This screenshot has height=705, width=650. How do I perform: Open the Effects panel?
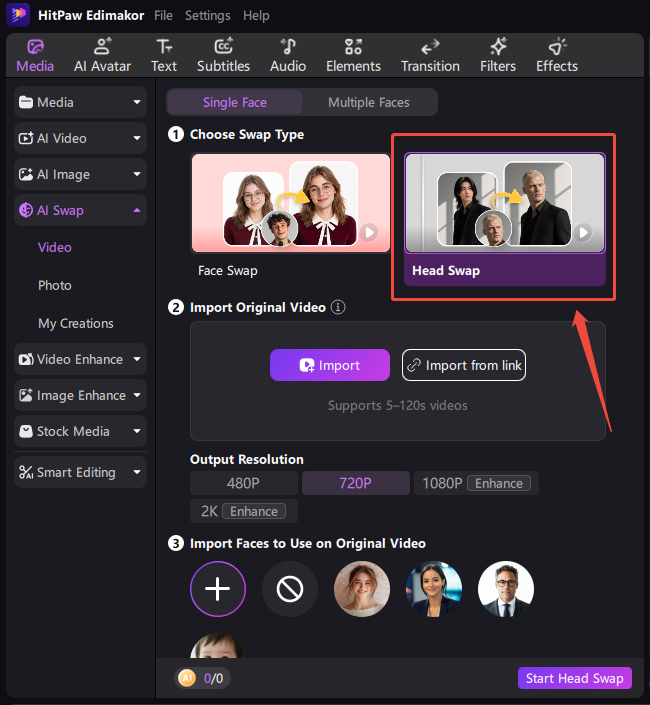coord(557,56)
